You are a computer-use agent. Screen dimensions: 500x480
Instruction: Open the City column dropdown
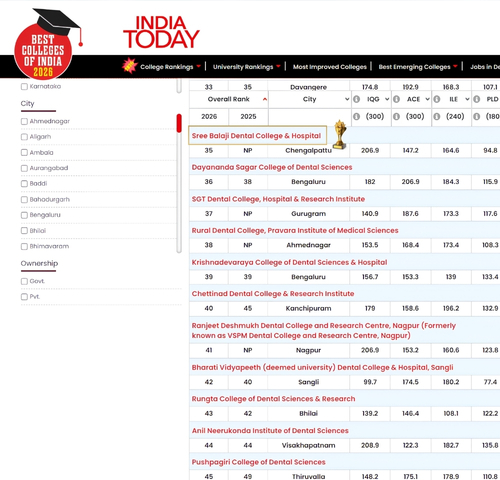pyautogui.click(x=347, y=99)
